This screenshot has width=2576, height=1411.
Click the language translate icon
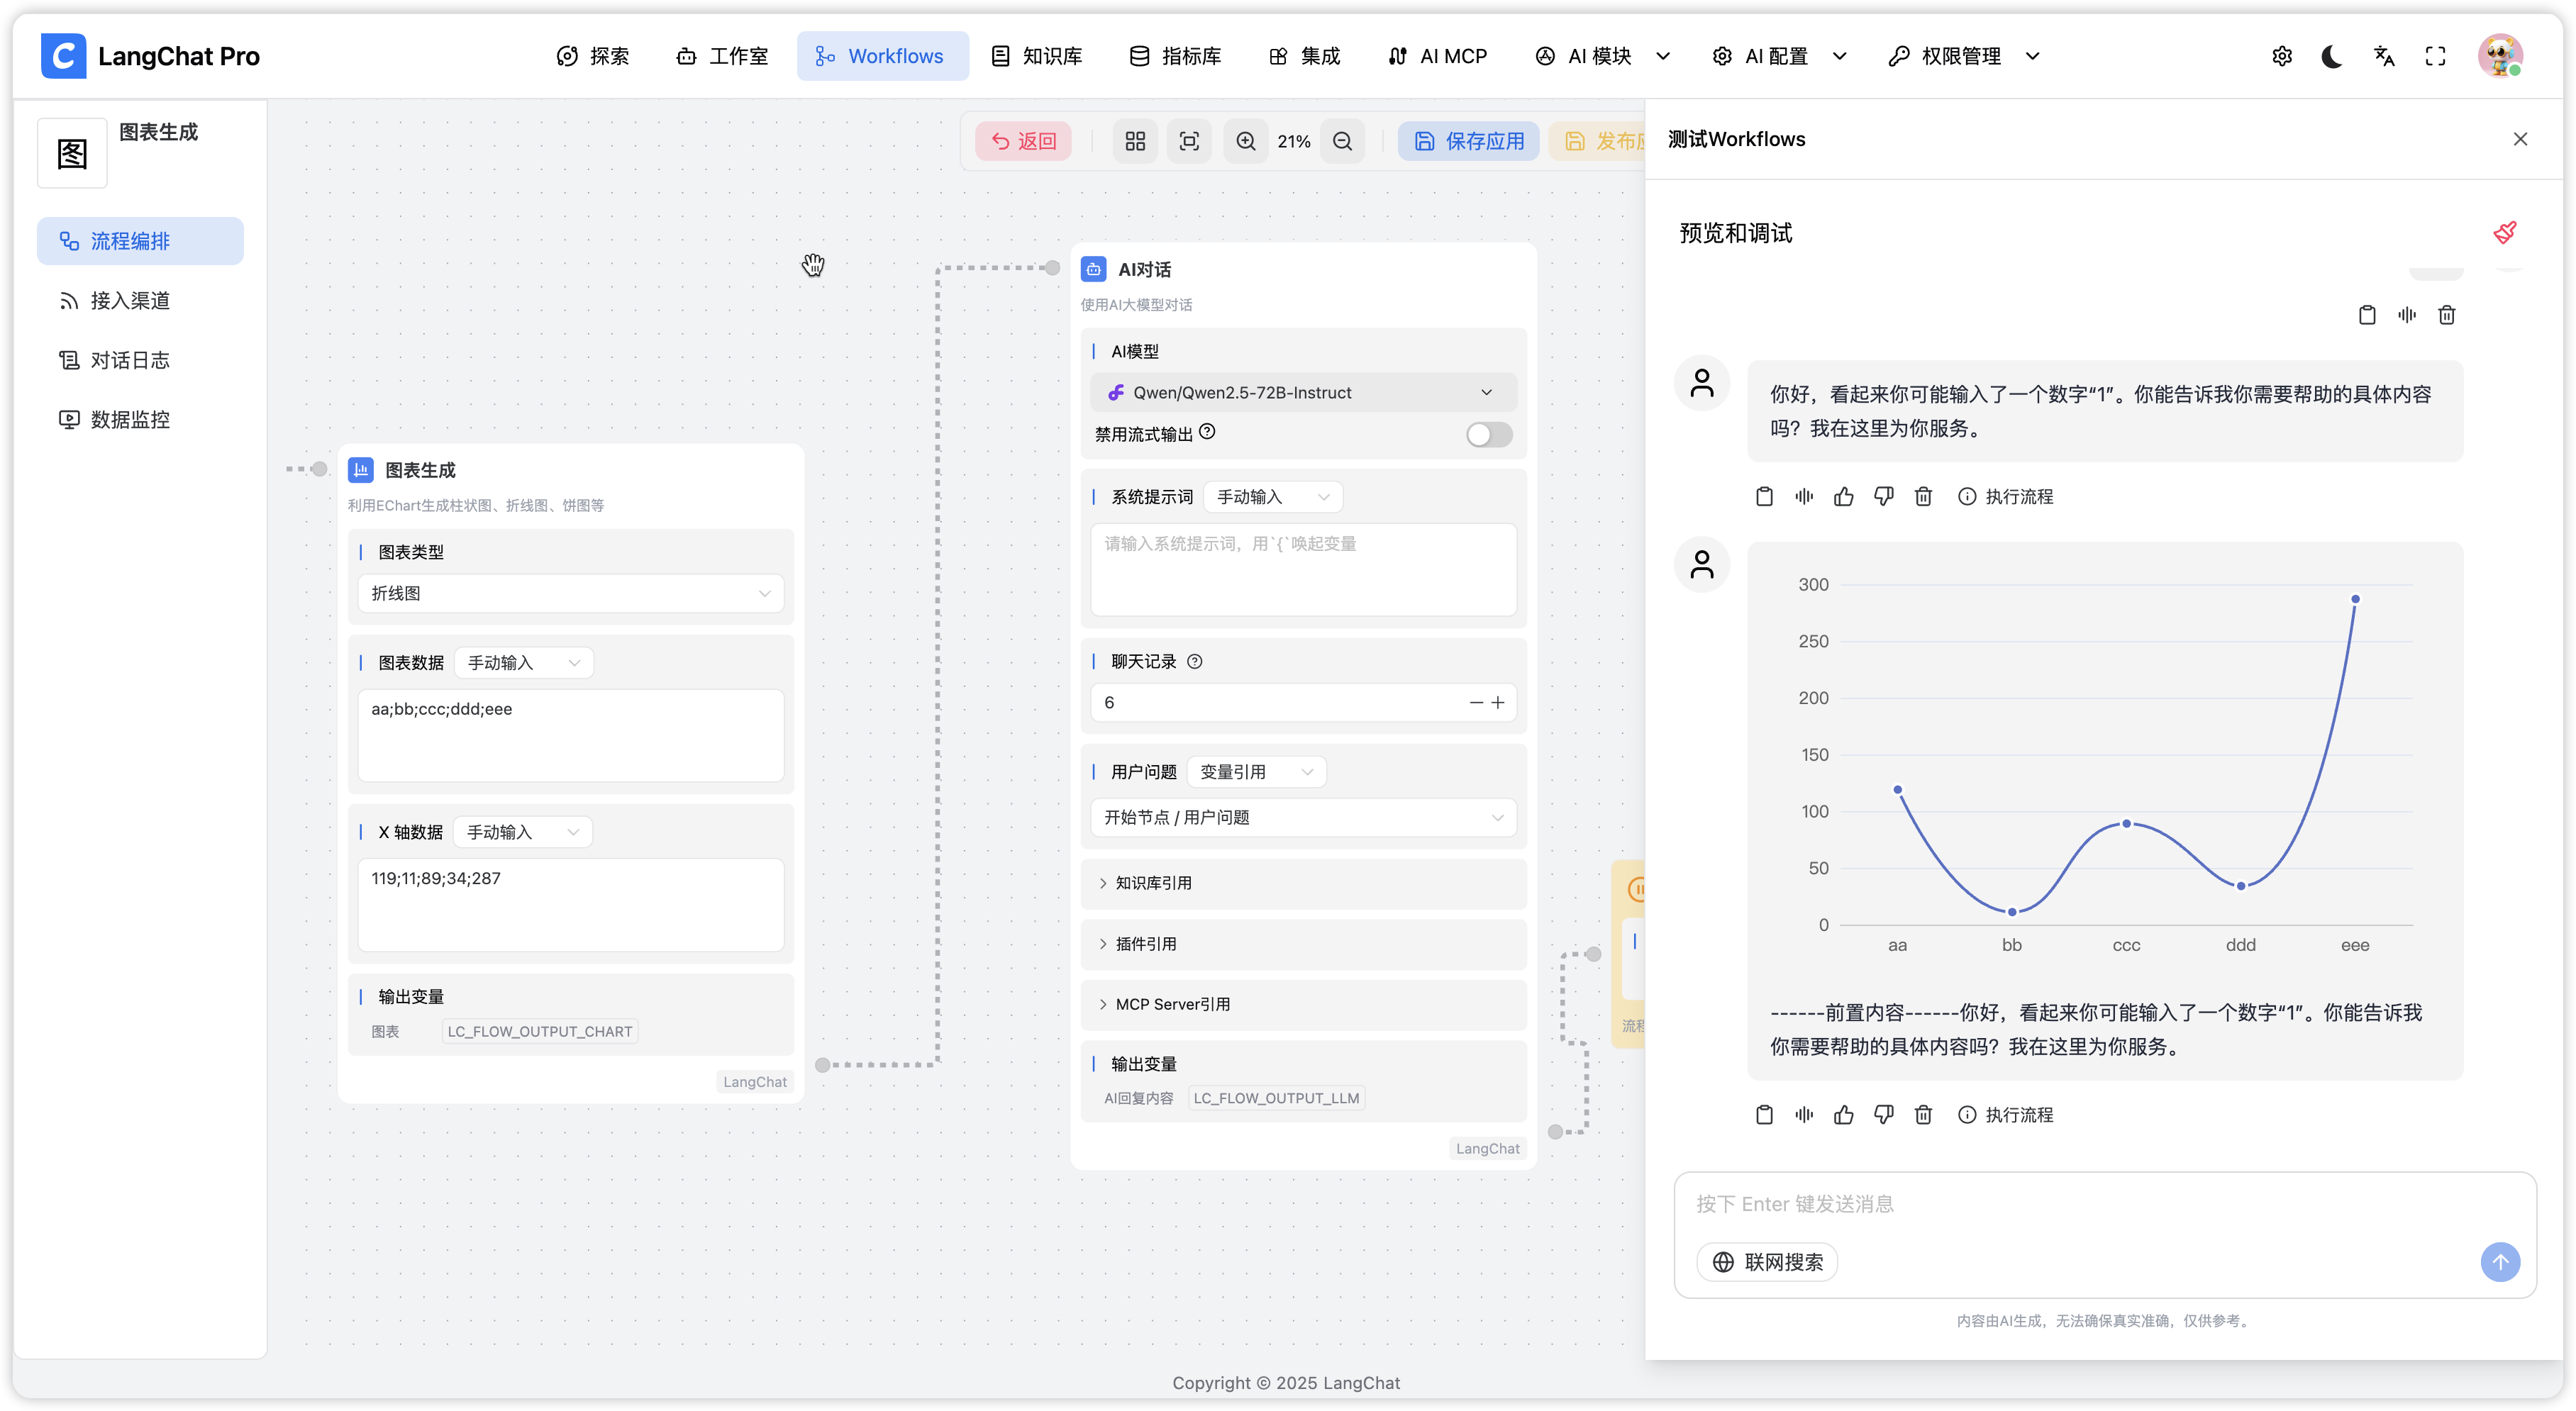click(2384, 56)
